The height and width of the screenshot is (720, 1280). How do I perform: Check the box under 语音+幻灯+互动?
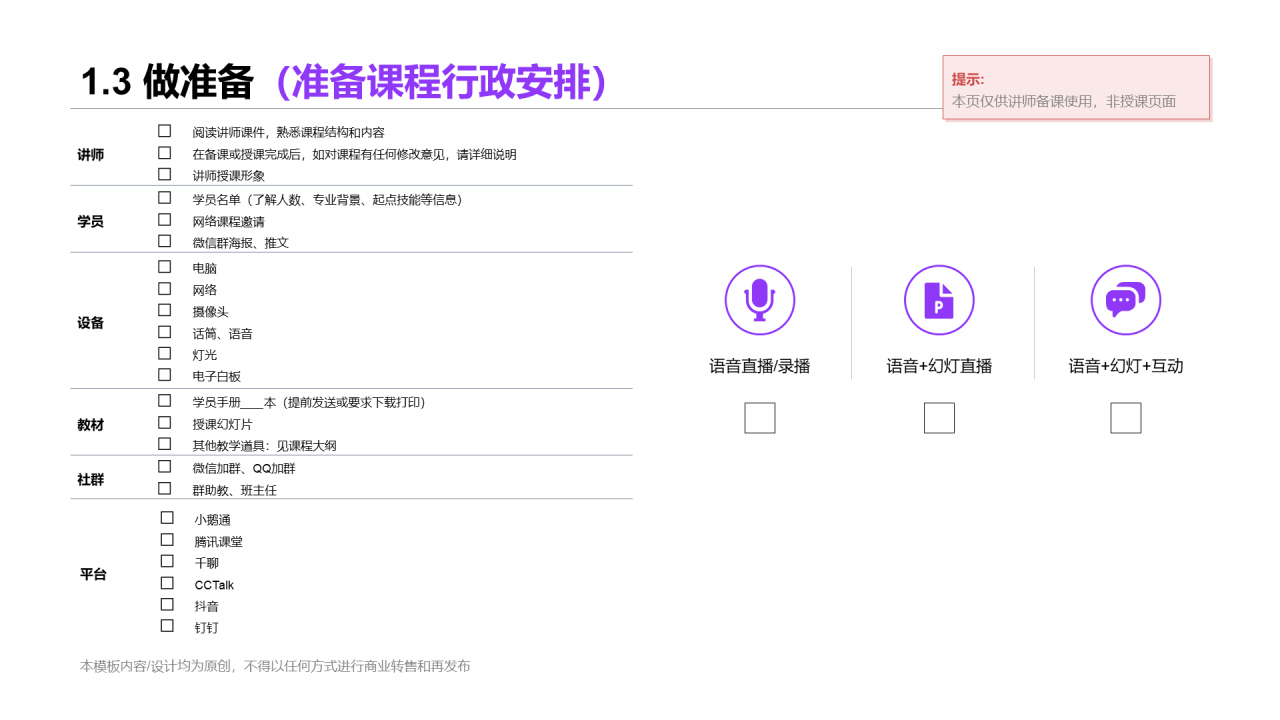[1126, 418]
